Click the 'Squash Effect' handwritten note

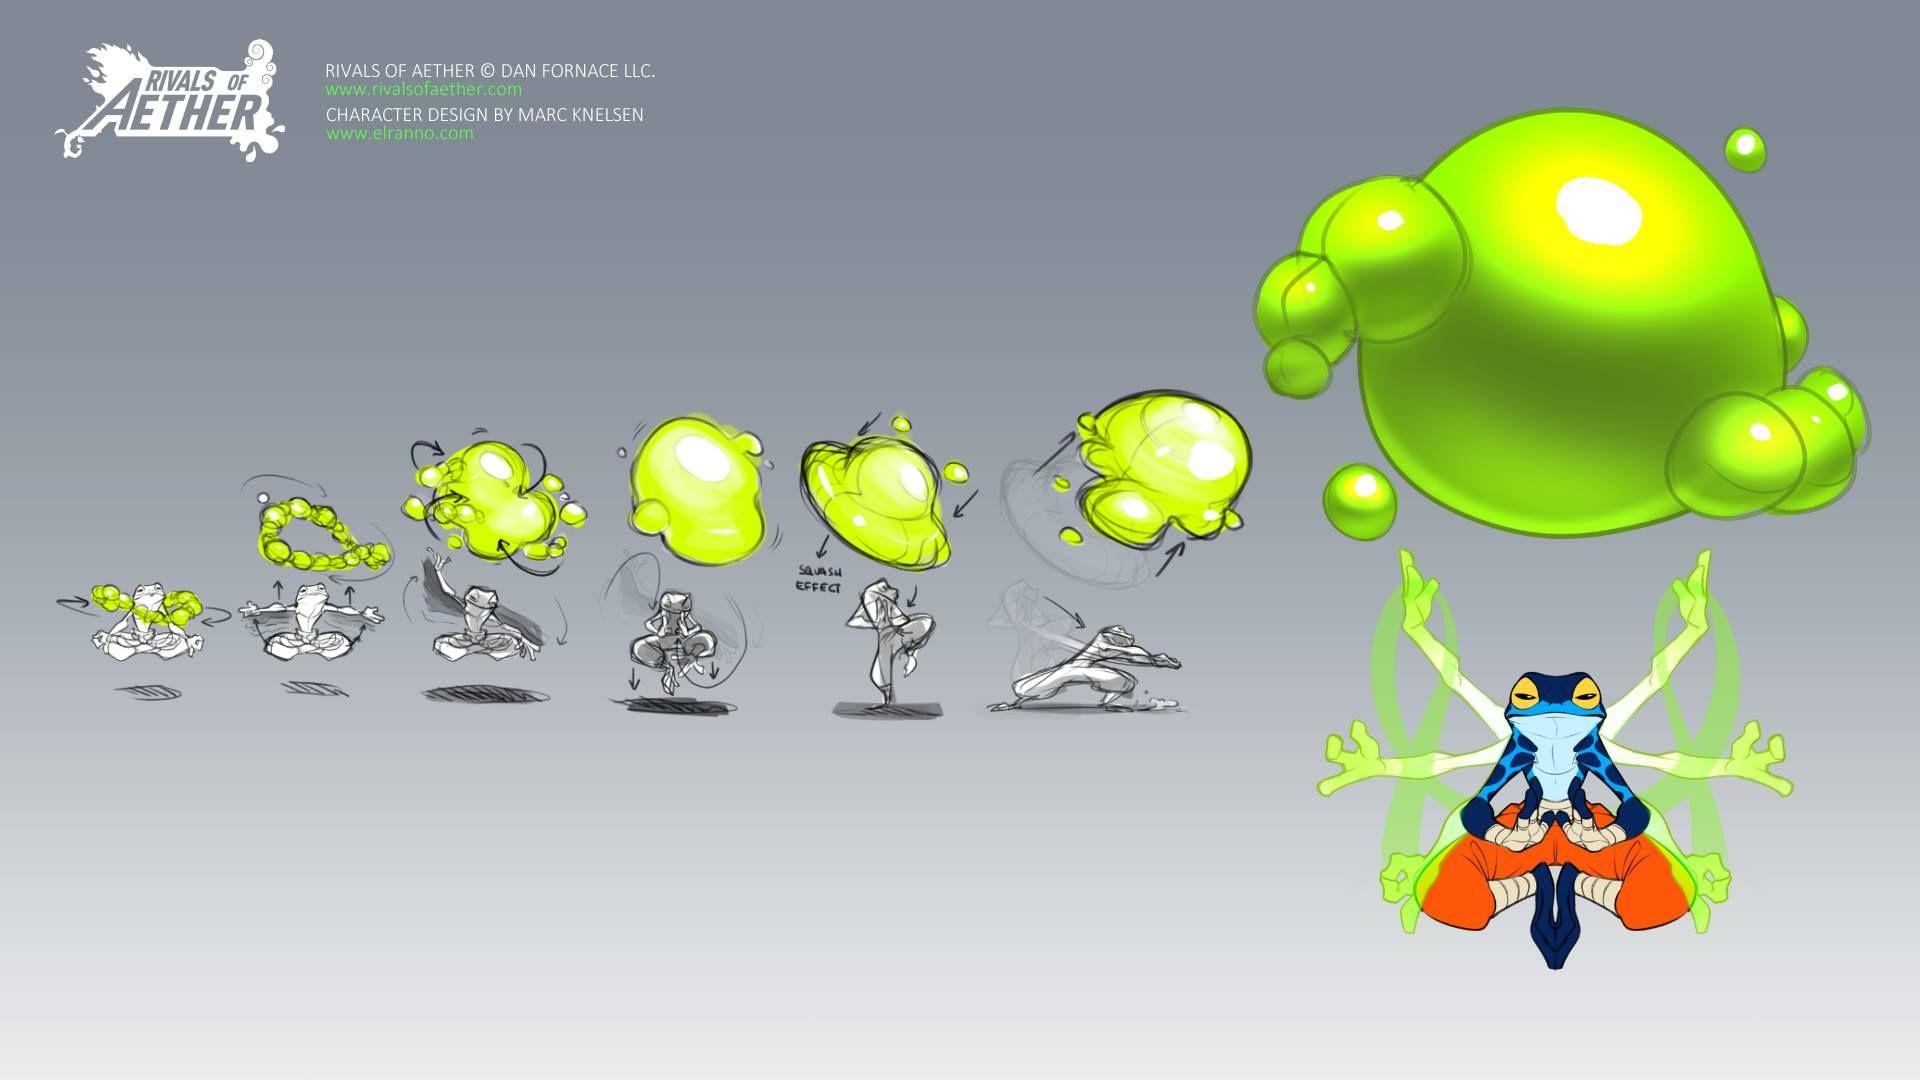click(818, 579)
